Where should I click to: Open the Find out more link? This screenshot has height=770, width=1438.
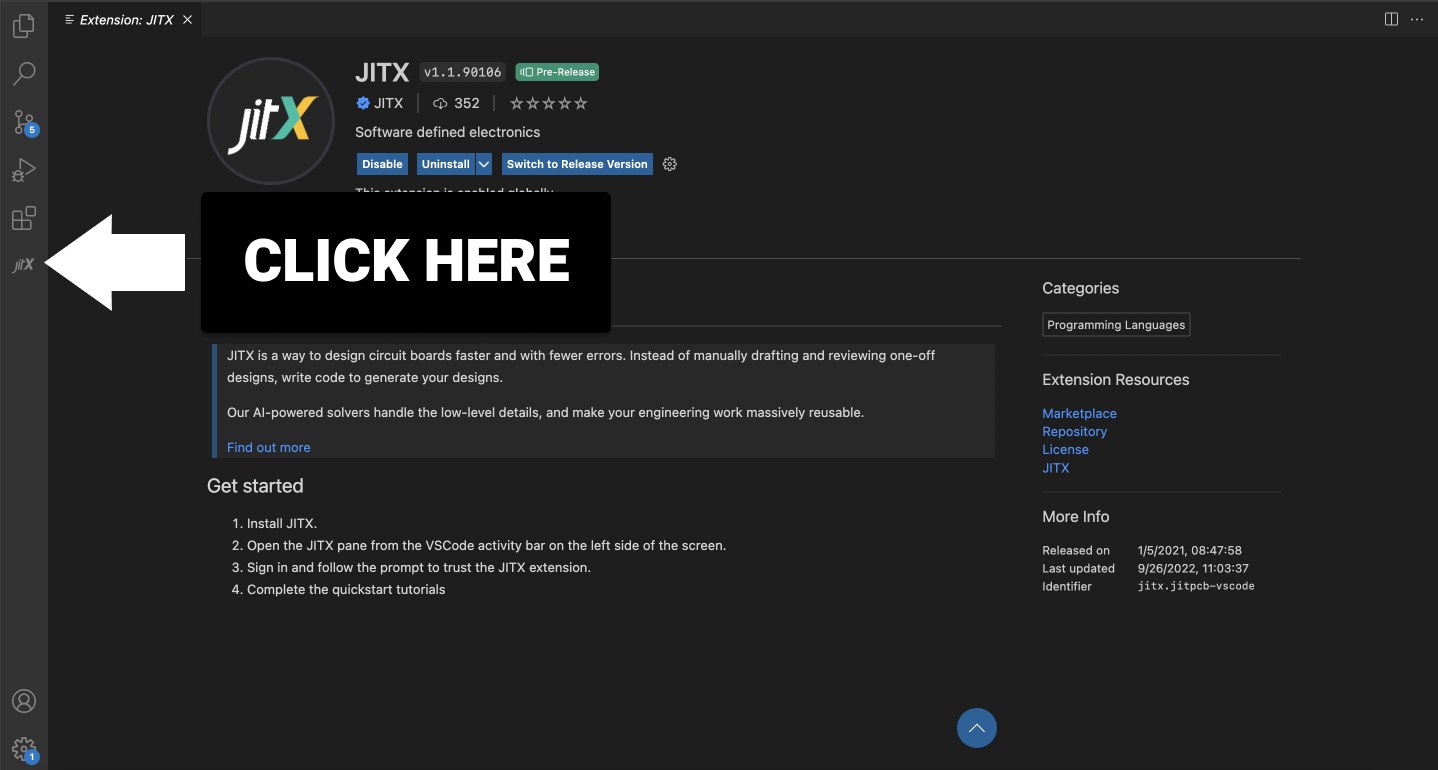tap(268, 447)
